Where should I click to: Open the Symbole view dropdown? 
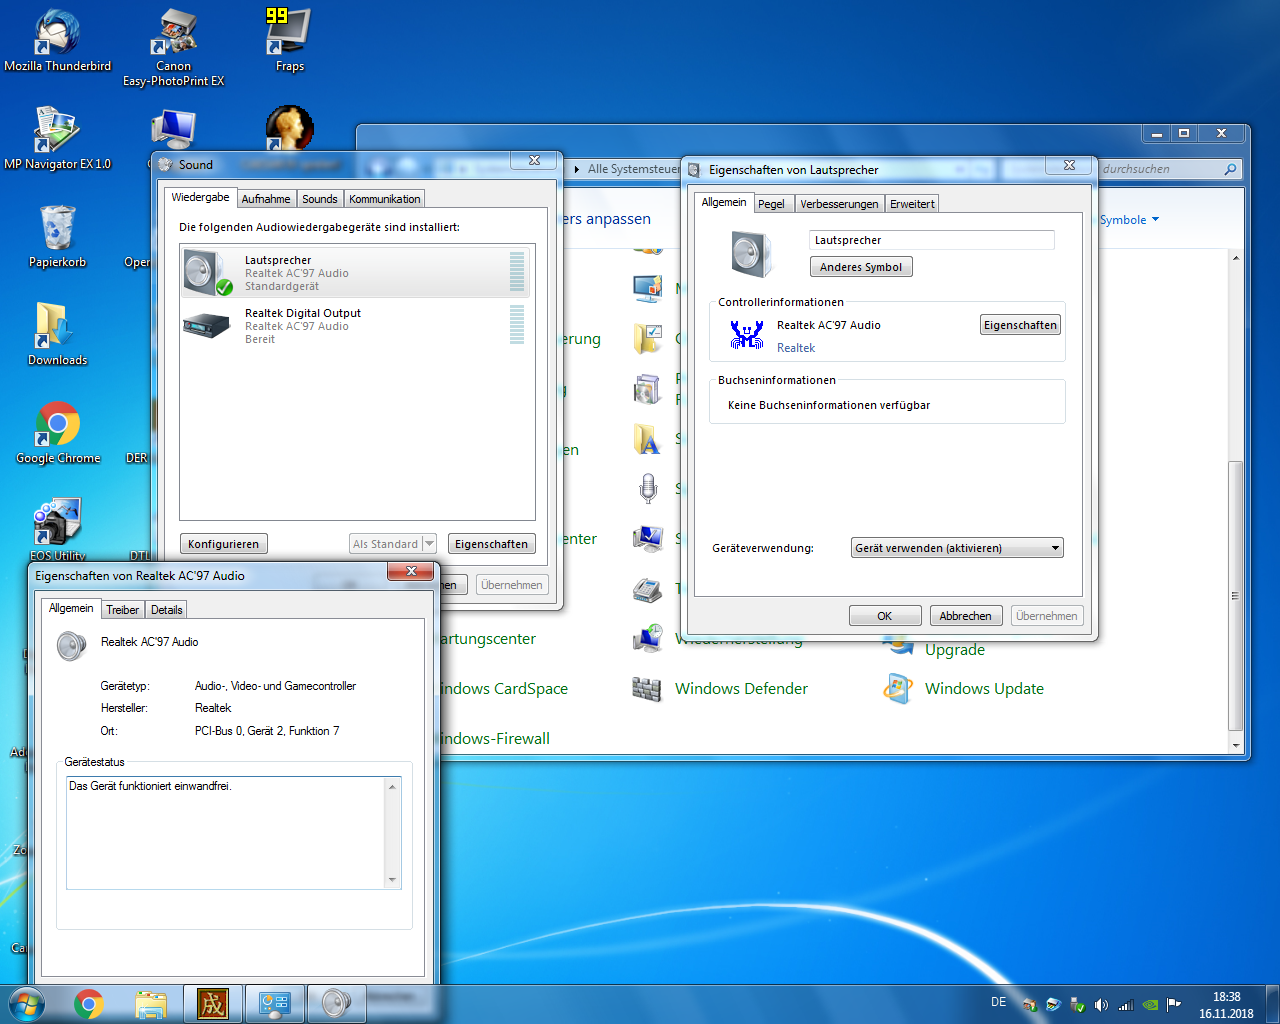click(1129, 220)
